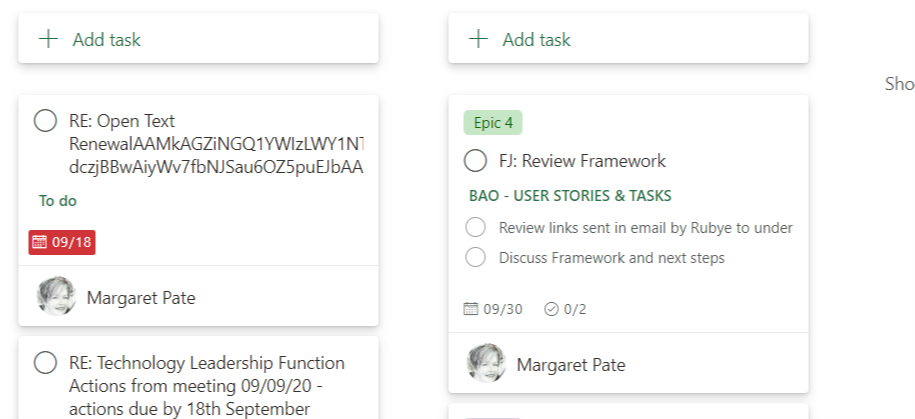Image resolution: width=915 pixels, height=419 pixels.
Task: Check off Review links sent in email item
Action: (x=475, y=228)
